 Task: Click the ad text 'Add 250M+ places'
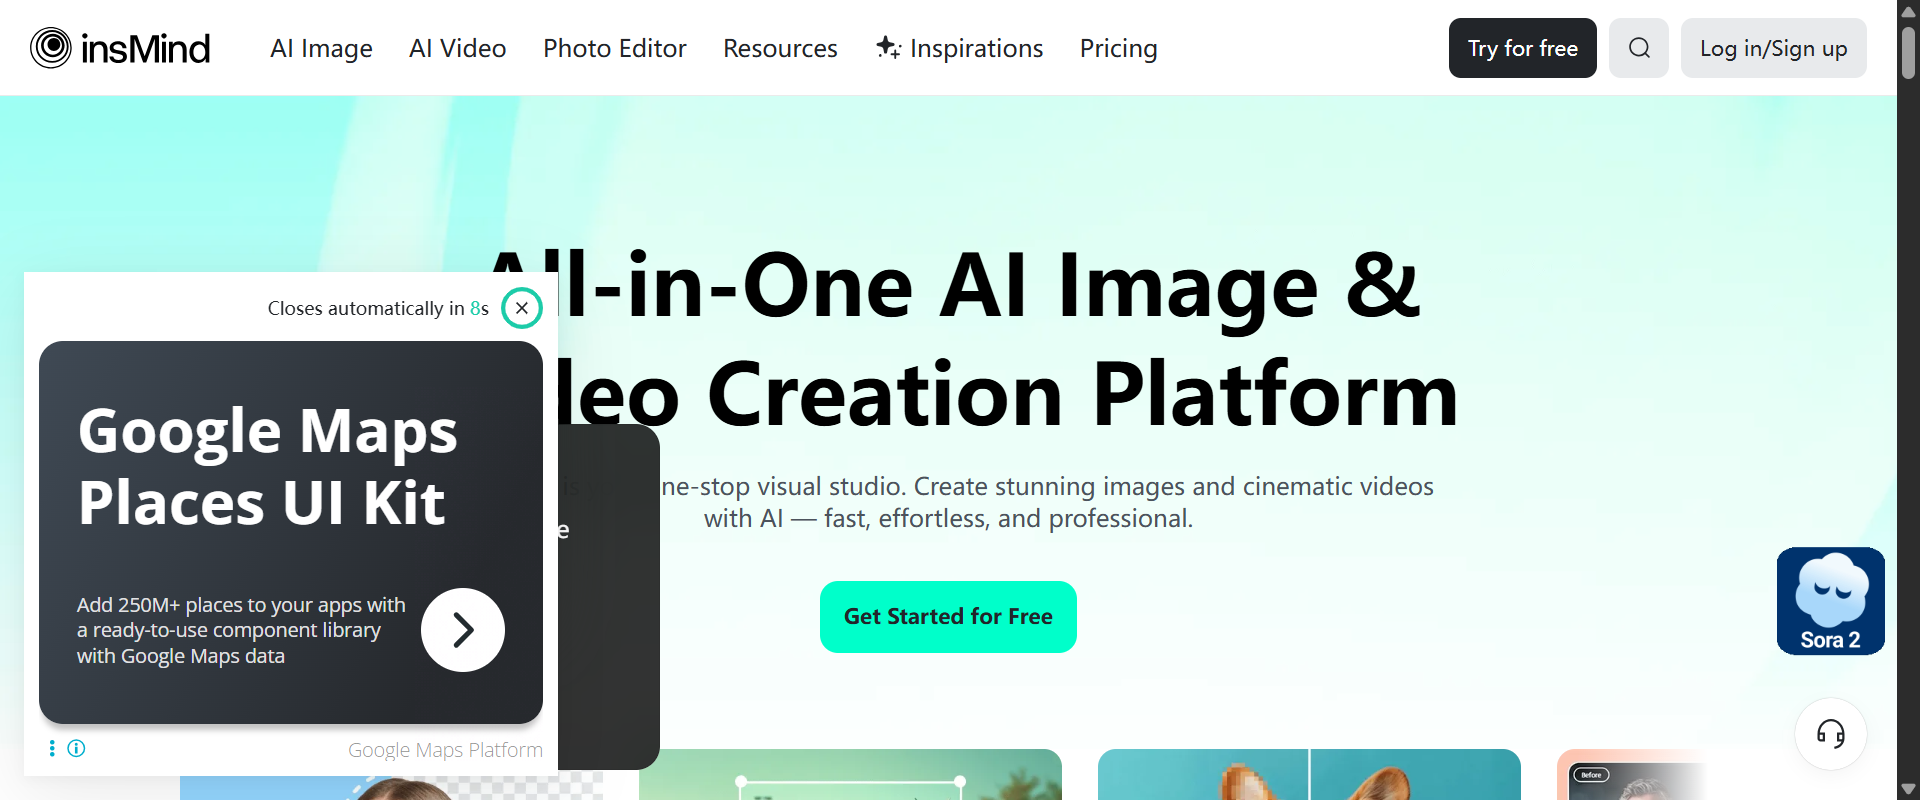click(x=241, y=630)
